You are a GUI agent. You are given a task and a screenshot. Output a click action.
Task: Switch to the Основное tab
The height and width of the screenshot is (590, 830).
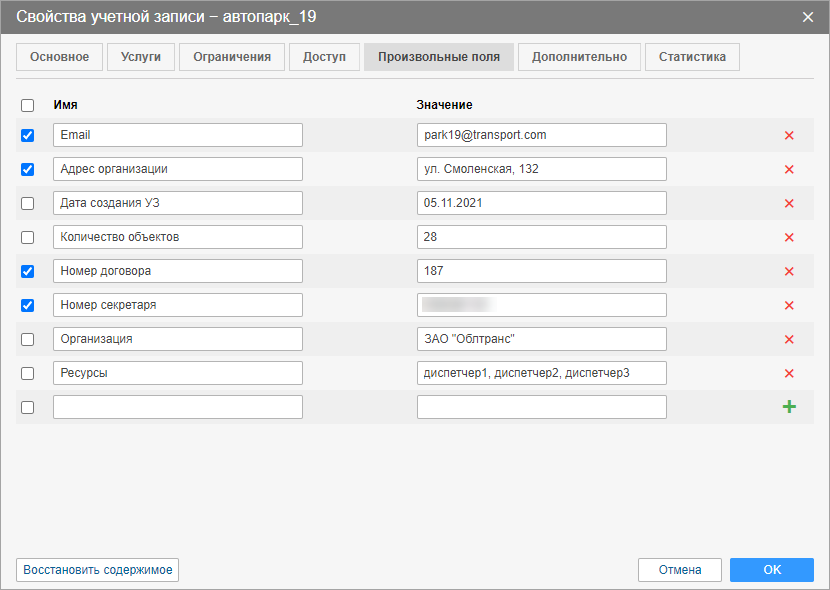(59, 57)
